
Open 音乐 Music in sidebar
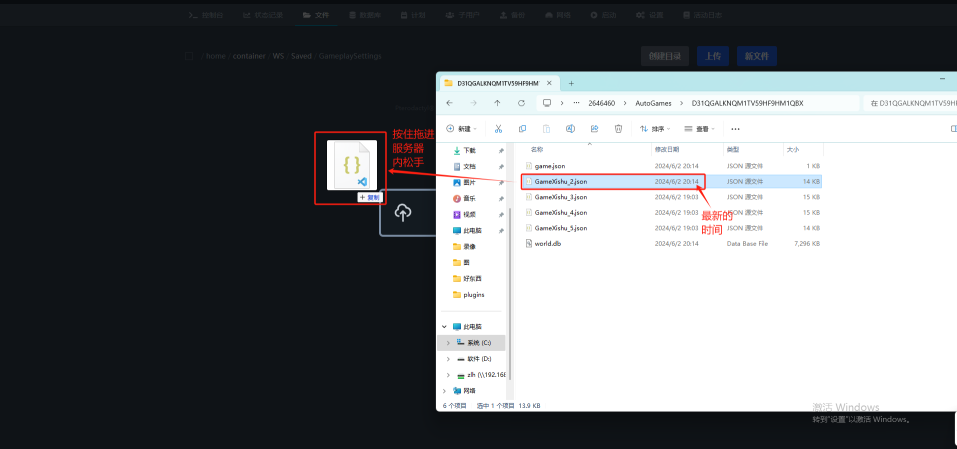(x=469, y=198)
